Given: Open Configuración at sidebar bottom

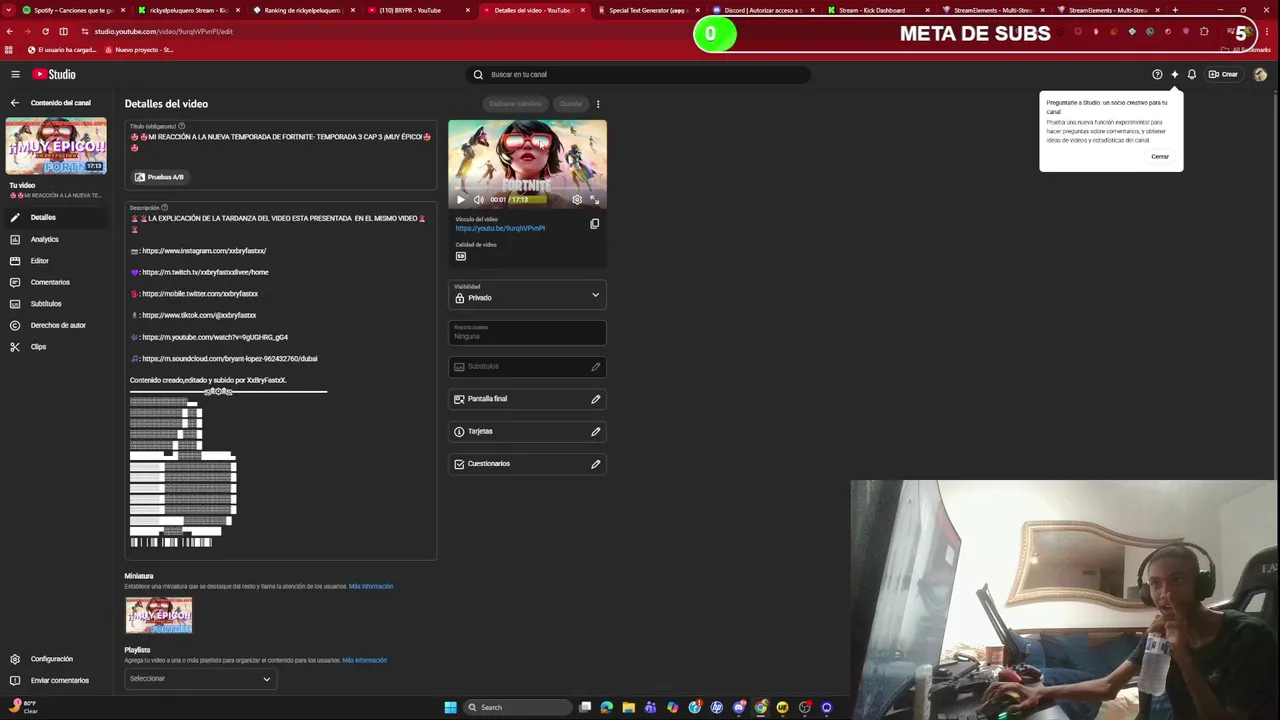Looking at the screenshot, I should click(55, 659).
